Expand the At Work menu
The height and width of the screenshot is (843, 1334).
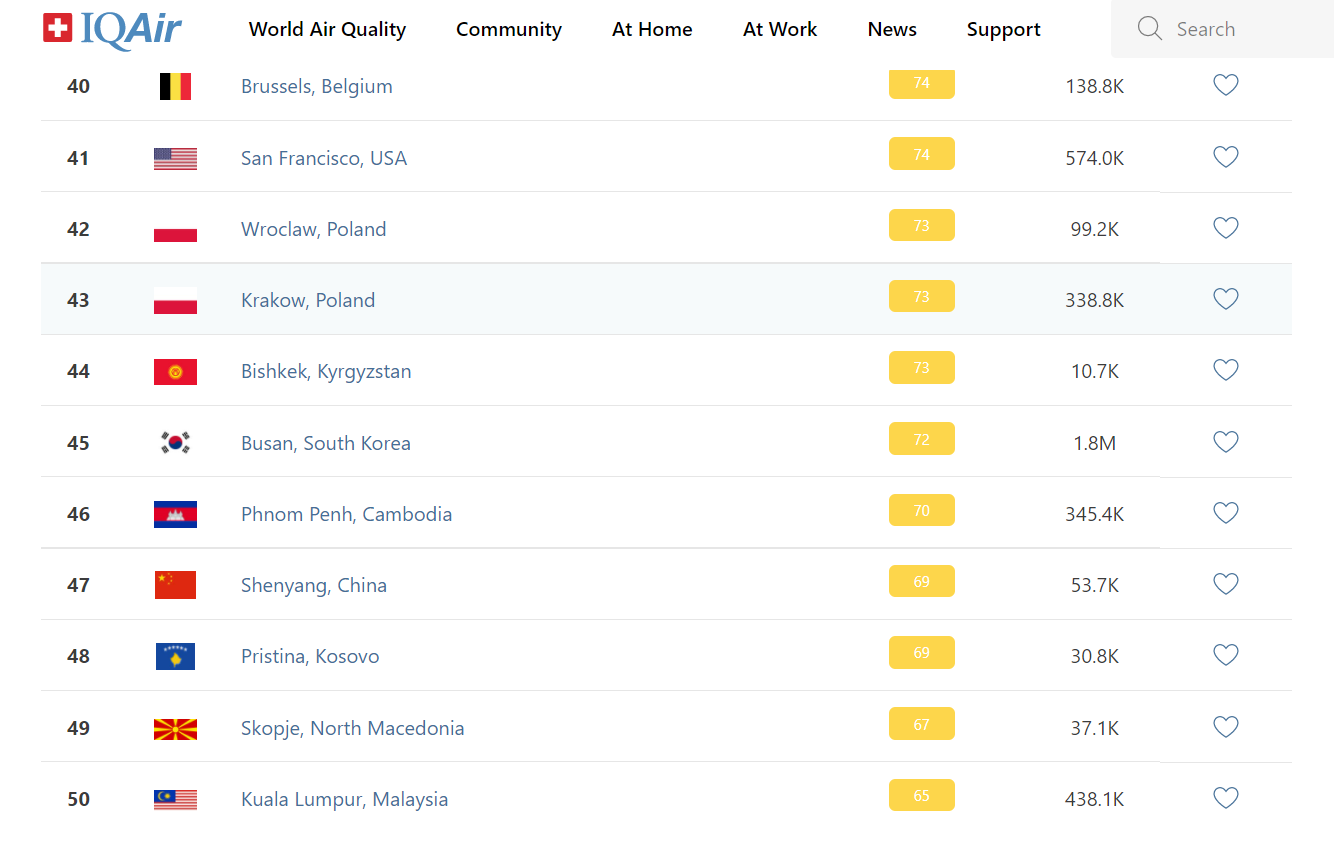(x=779, y=30)
